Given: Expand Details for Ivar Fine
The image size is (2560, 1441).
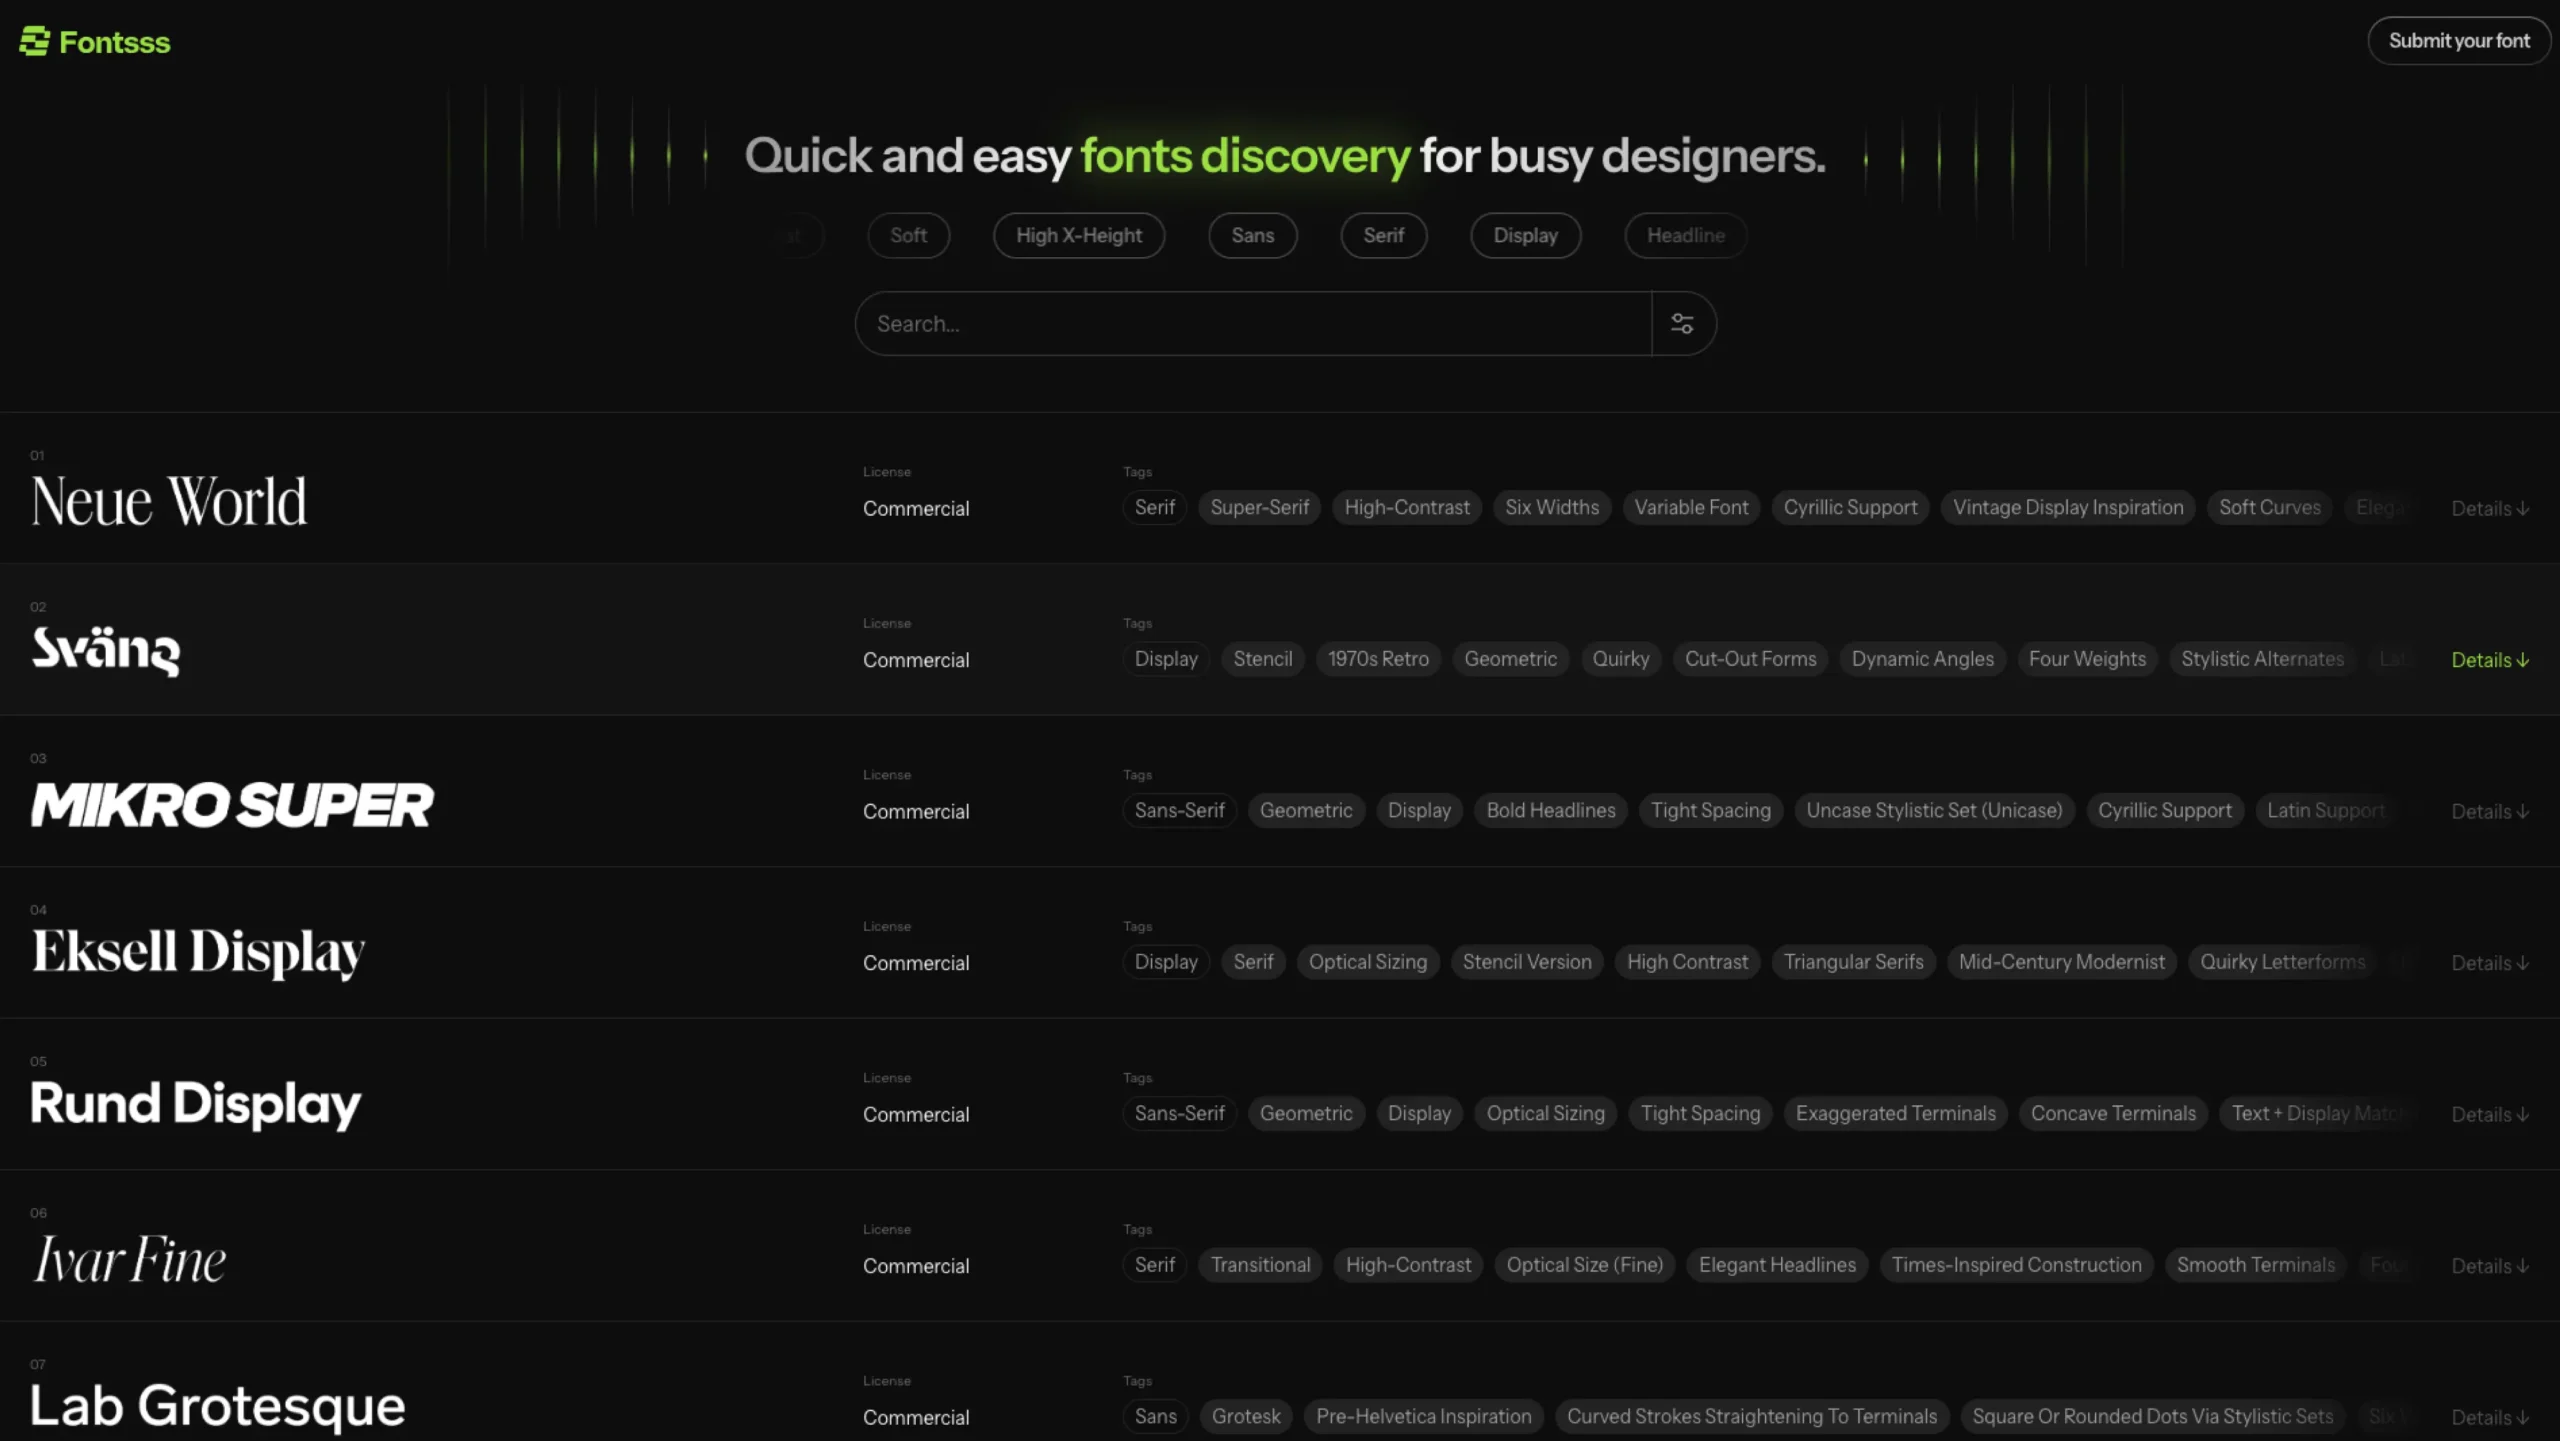Looking at the screenshot, I should tap(2489, 1266).
